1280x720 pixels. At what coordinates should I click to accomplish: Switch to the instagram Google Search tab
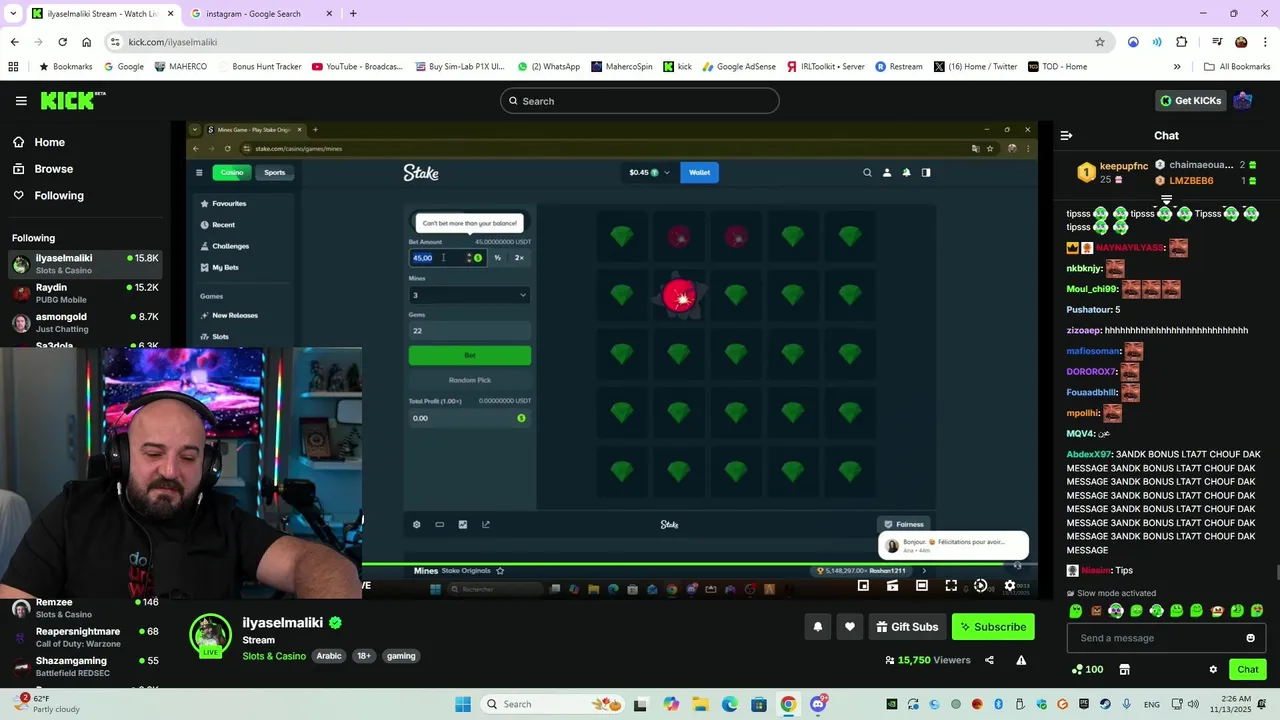(x=262, y=13)
